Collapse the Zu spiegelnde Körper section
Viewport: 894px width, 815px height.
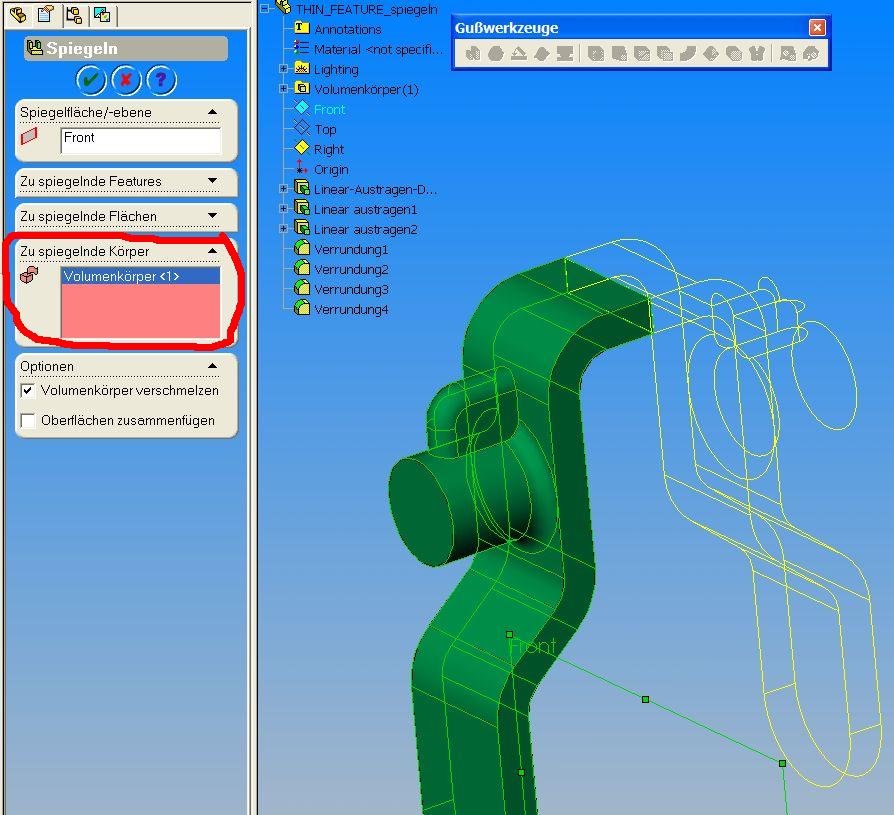tap(213, 251)
